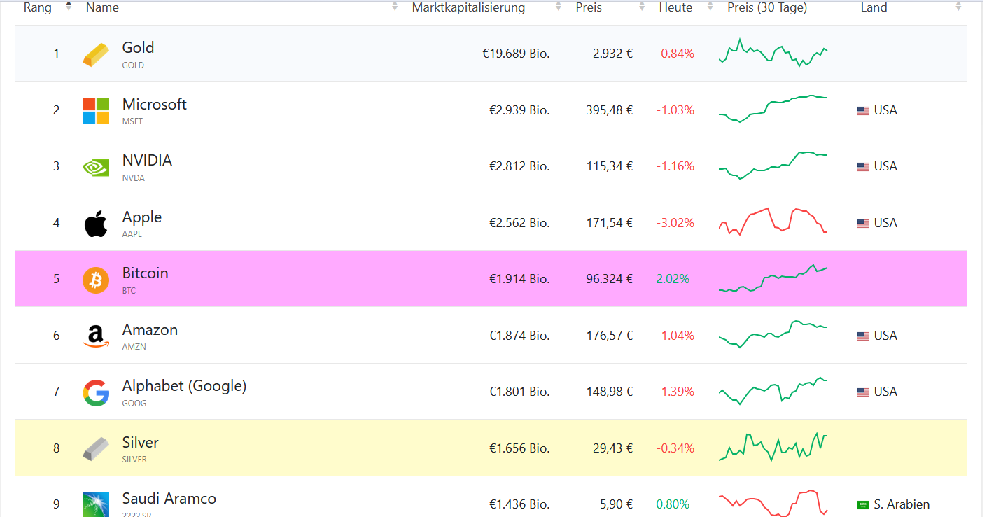Click the Saudi Aramco logo icon
Image resolution: width=983 pixels, height=517 pixels.
[x=96, y=504]
